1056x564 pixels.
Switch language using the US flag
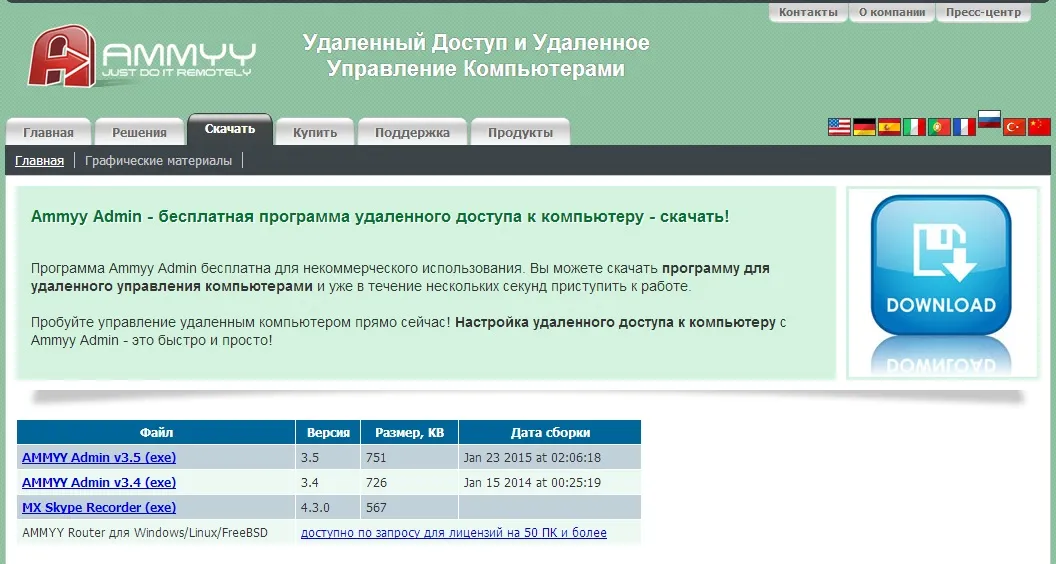[839, 127]
